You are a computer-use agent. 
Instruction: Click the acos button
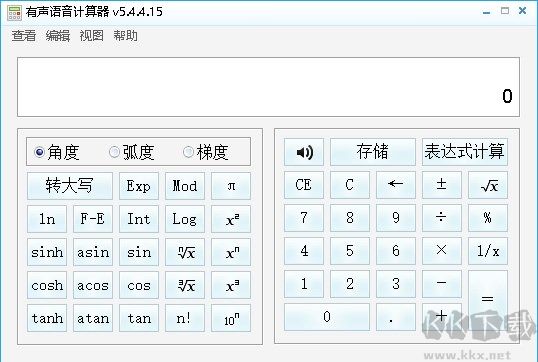coord(93,285)
